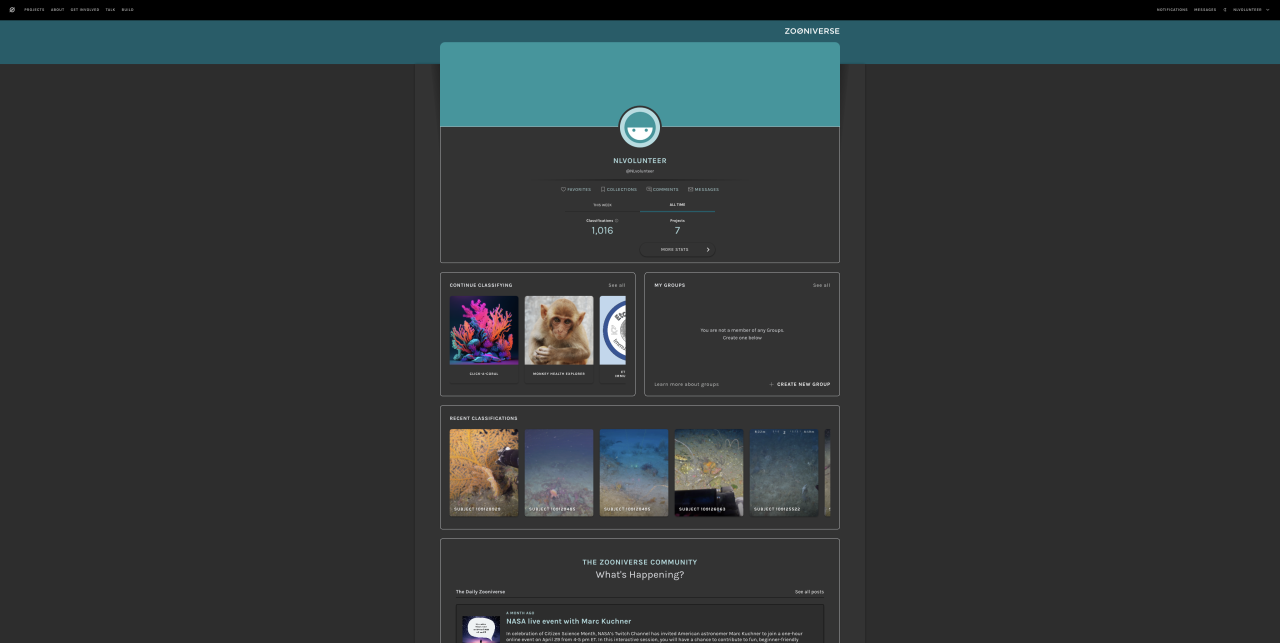1280x643 pixels.
Task: Click the plus icon next to Create New Group
Action: (772, 384)
